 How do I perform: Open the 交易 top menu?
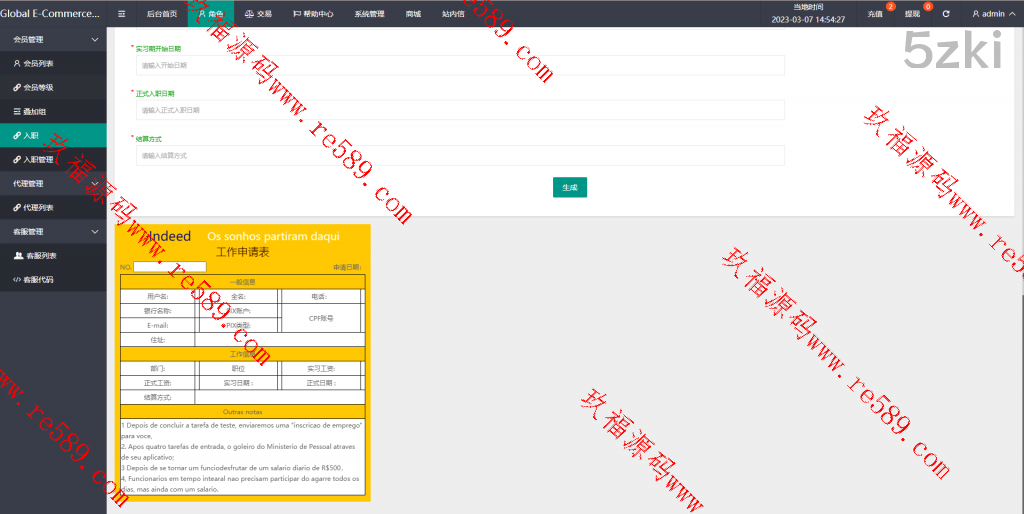click(258, 14)
